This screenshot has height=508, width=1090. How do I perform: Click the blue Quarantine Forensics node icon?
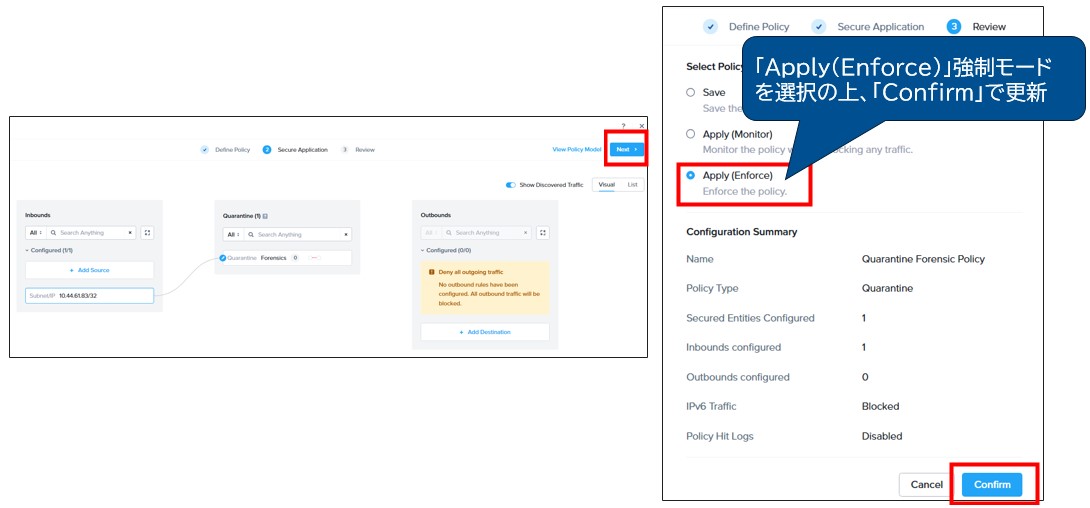click(222, 258)
